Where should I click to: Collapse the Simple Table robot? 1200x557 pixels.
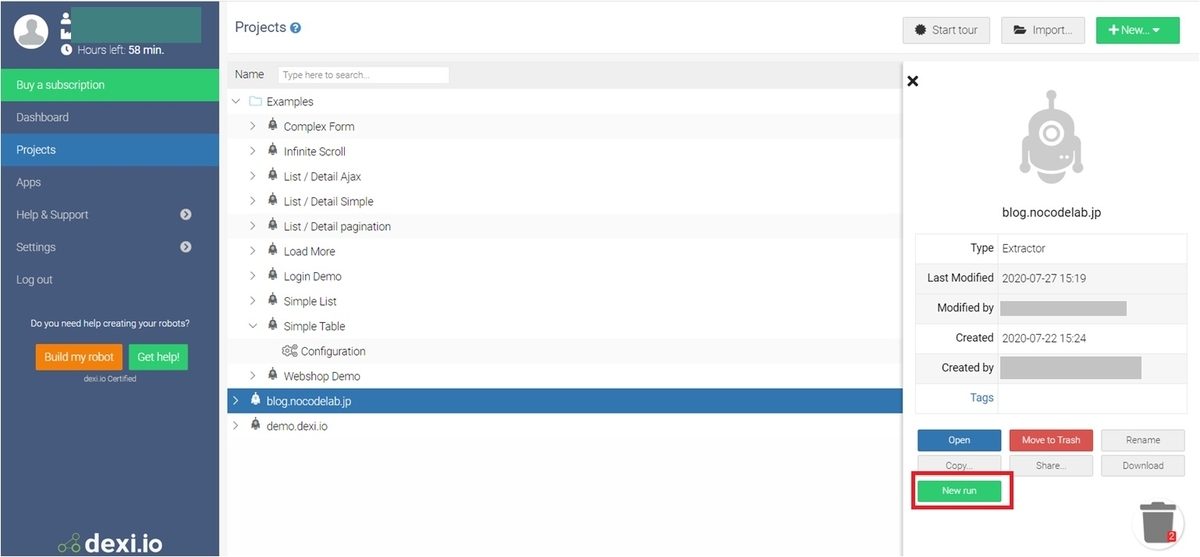tap(253, 326)
